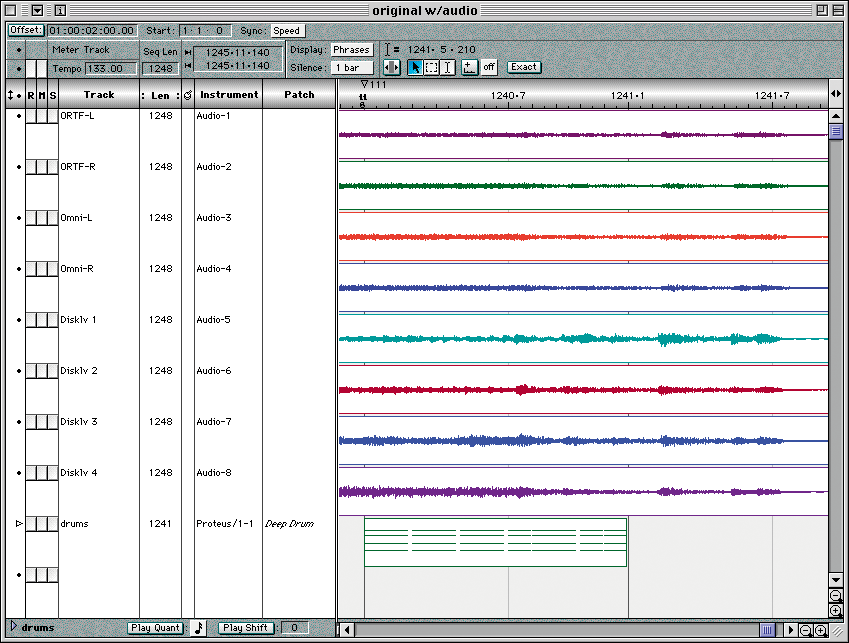Toggle the 'off' button in the toolbar

[489, 67]
